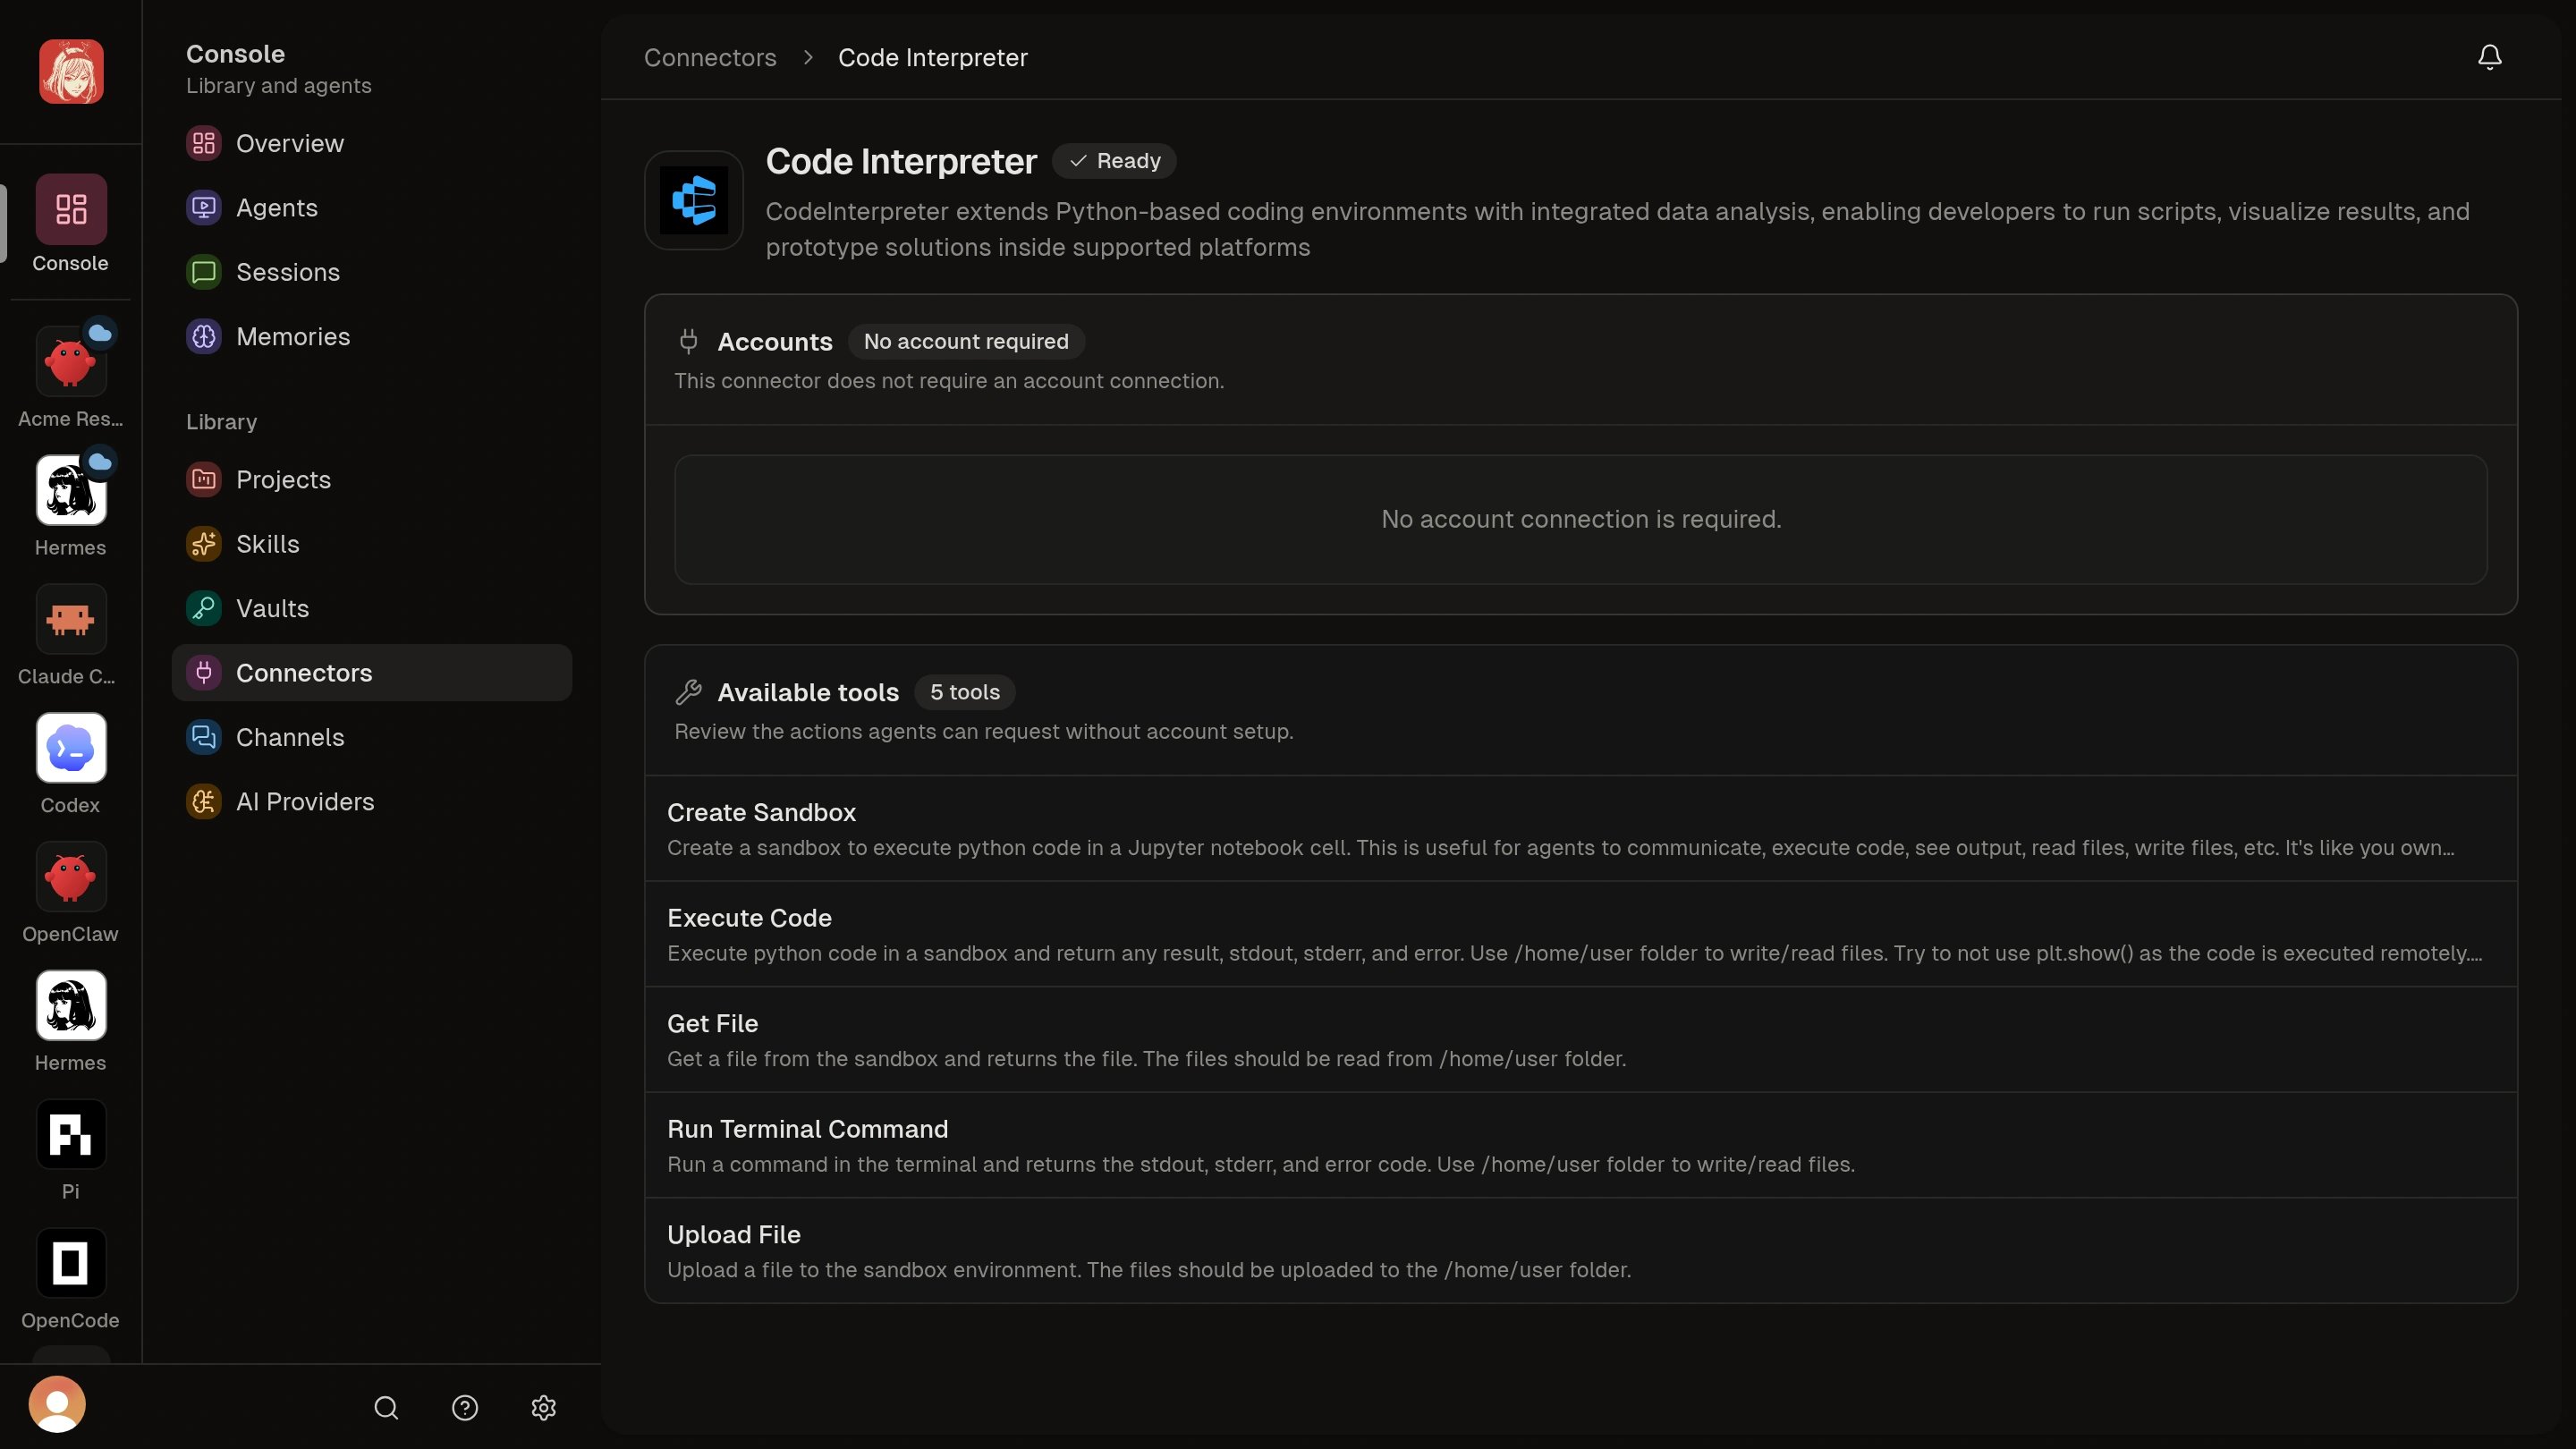
Task: Open the notifications bell
Action: (x=2489, y=57)
